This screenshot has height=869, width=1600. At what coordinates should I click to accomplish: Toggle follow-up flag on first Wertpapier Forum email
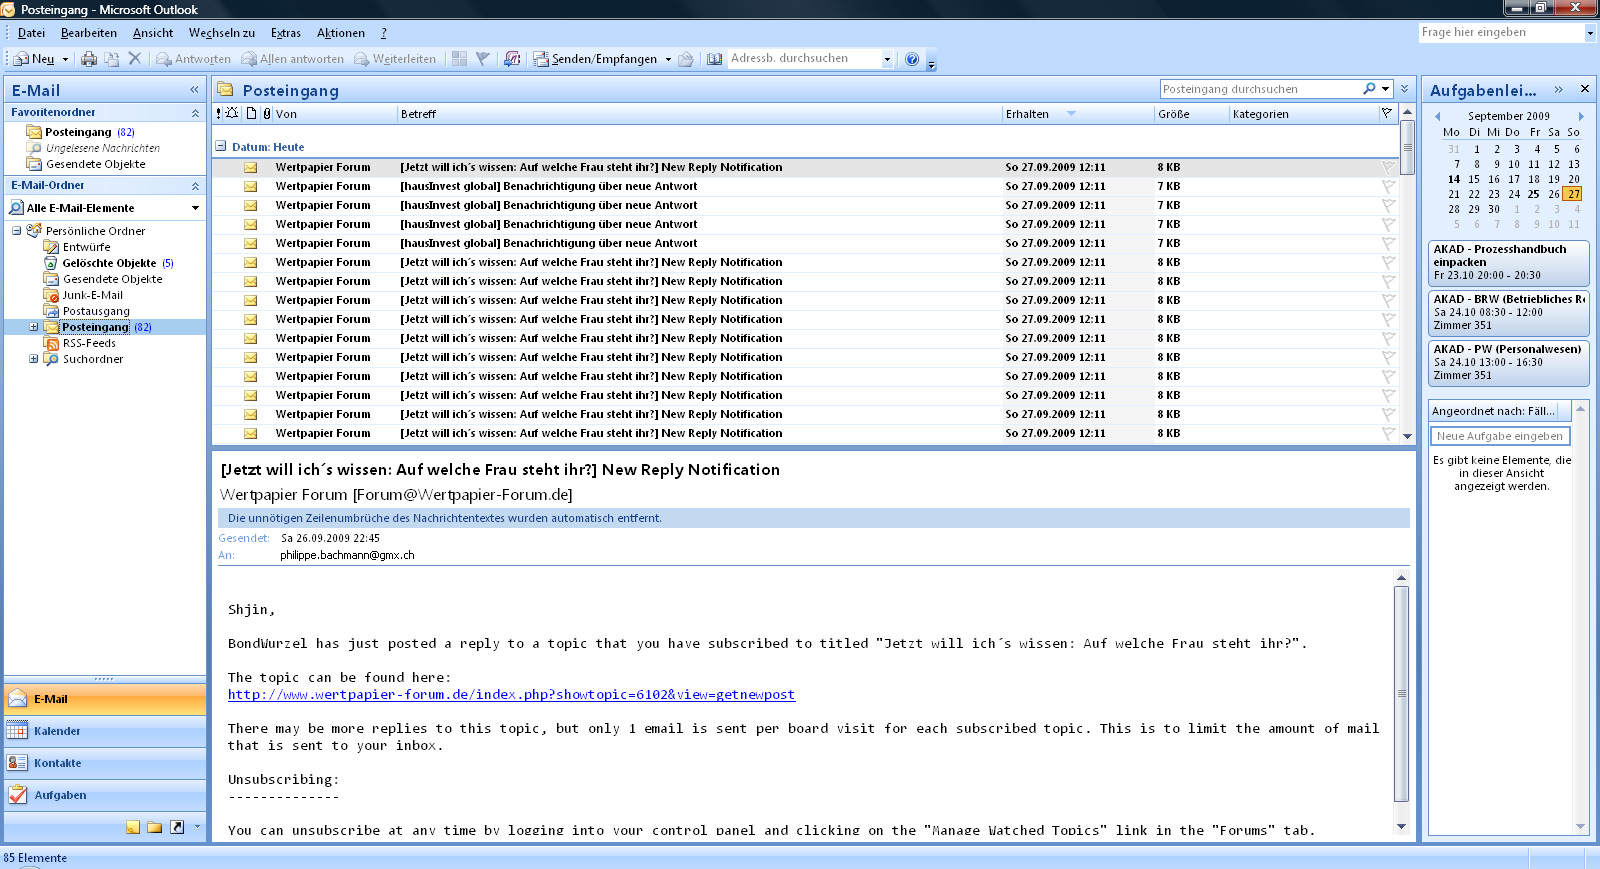tap(1388, 167)
